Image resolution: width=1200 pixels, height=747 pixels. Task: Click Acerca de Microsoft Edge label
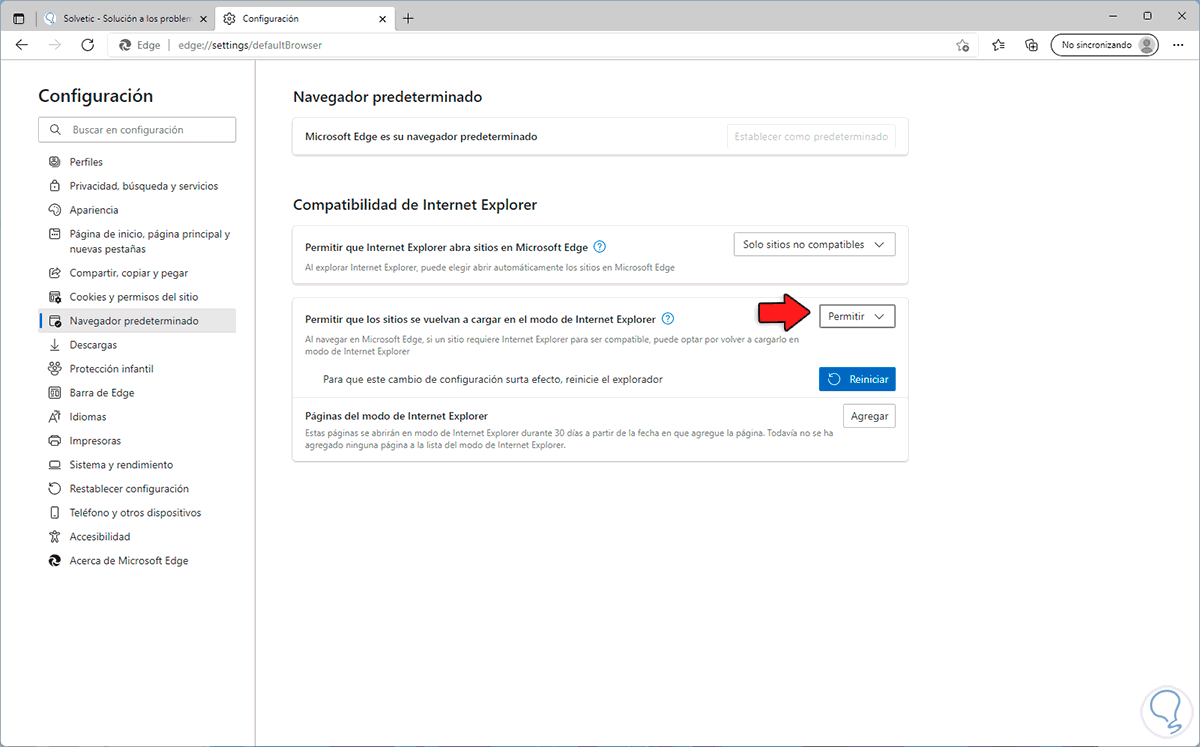click(129, 561)
